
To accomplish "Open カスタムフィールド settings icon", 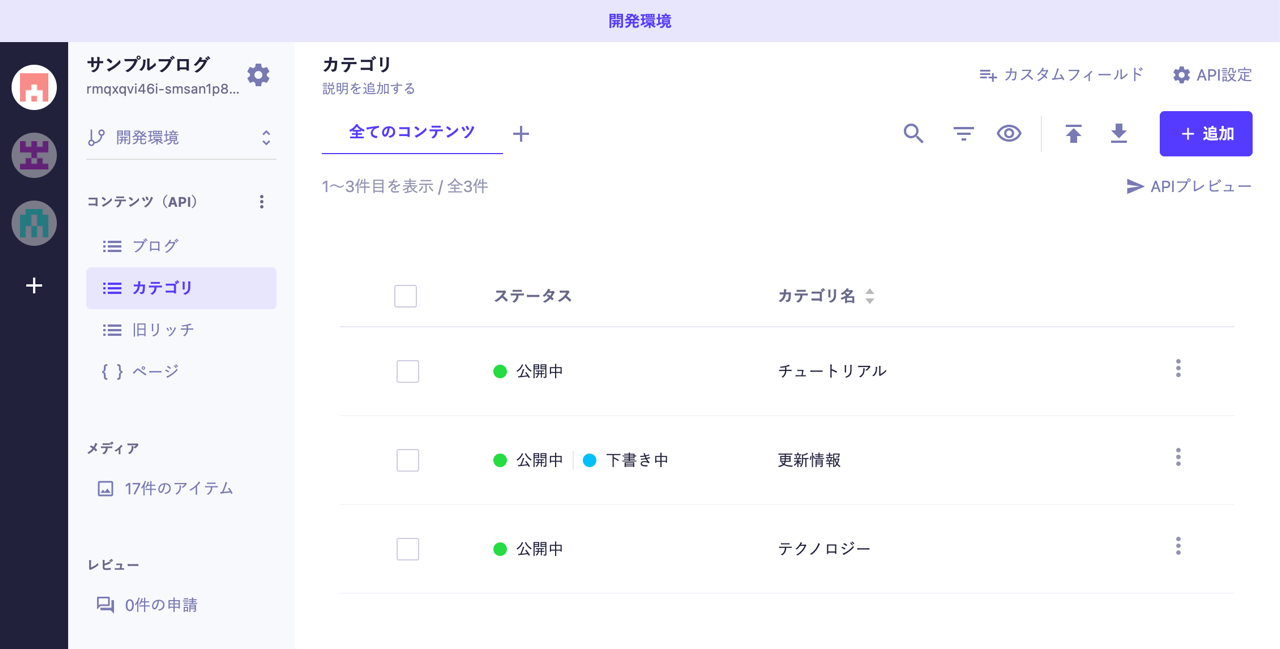I will 986,74.
